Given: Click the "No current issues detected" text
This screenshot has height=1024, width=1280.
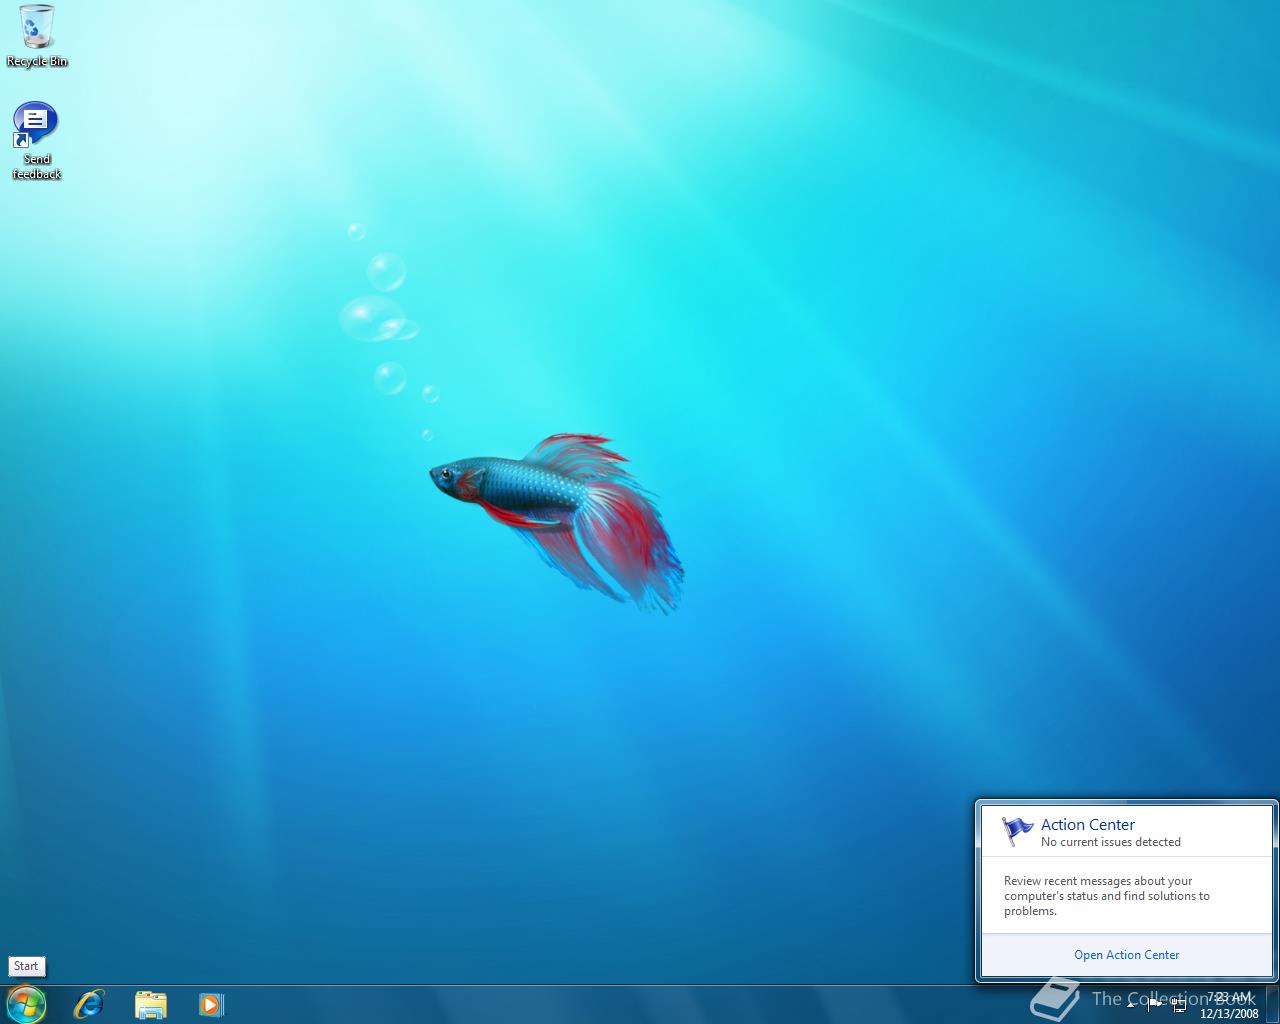Looking at the screenshot, I should click(1110, 842).
